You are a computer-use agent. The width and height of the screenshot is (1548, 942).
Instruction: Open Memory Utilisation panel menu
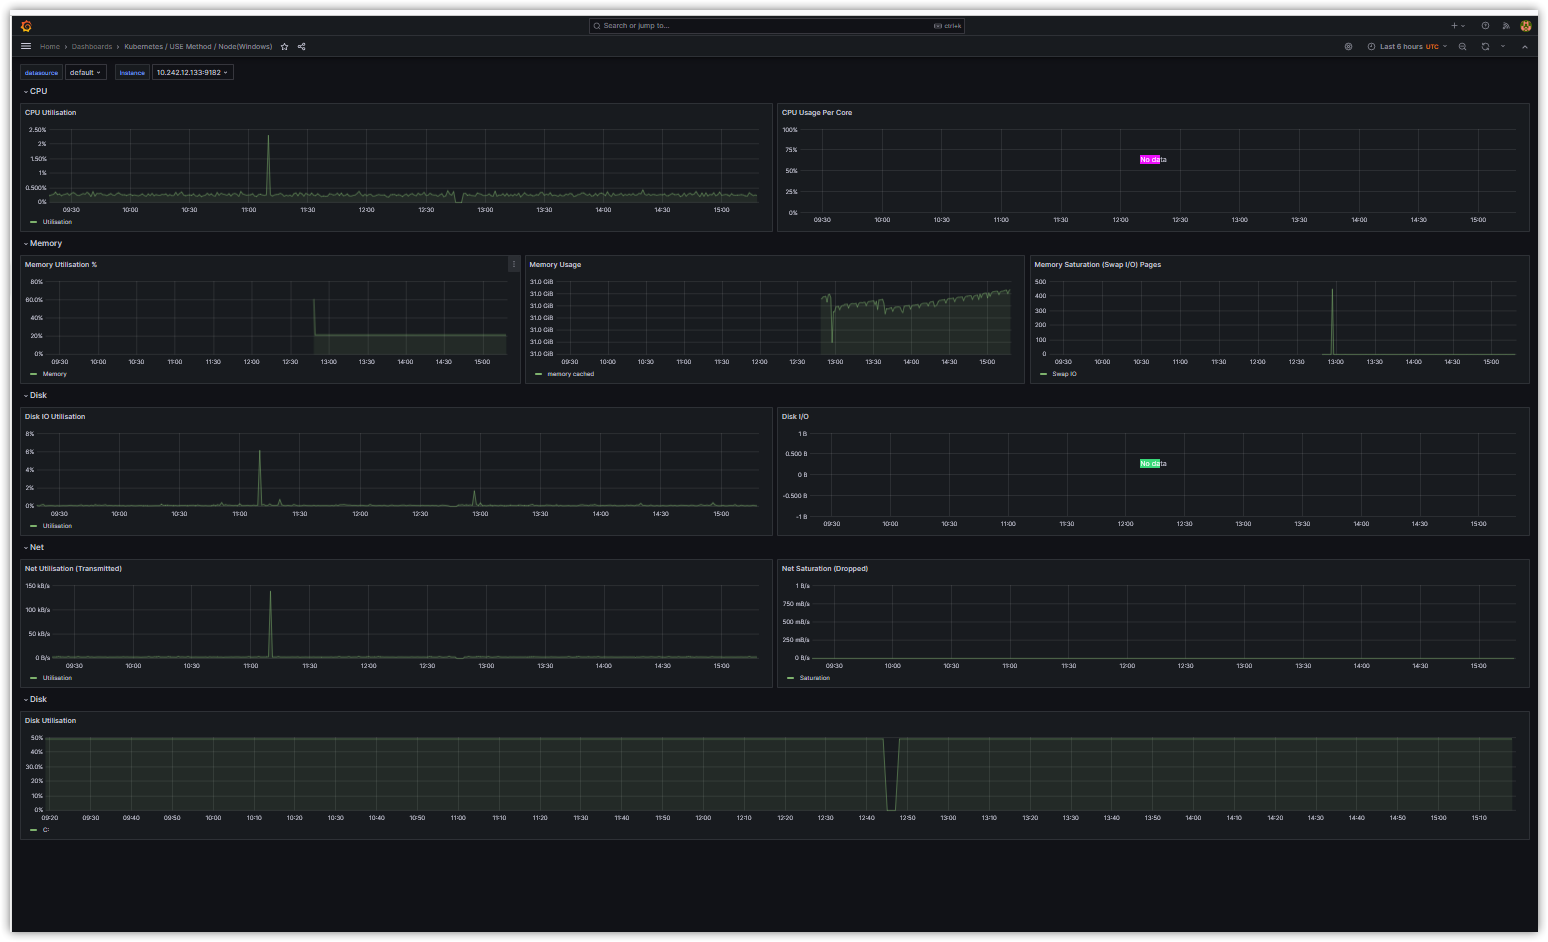click(513, 264)
